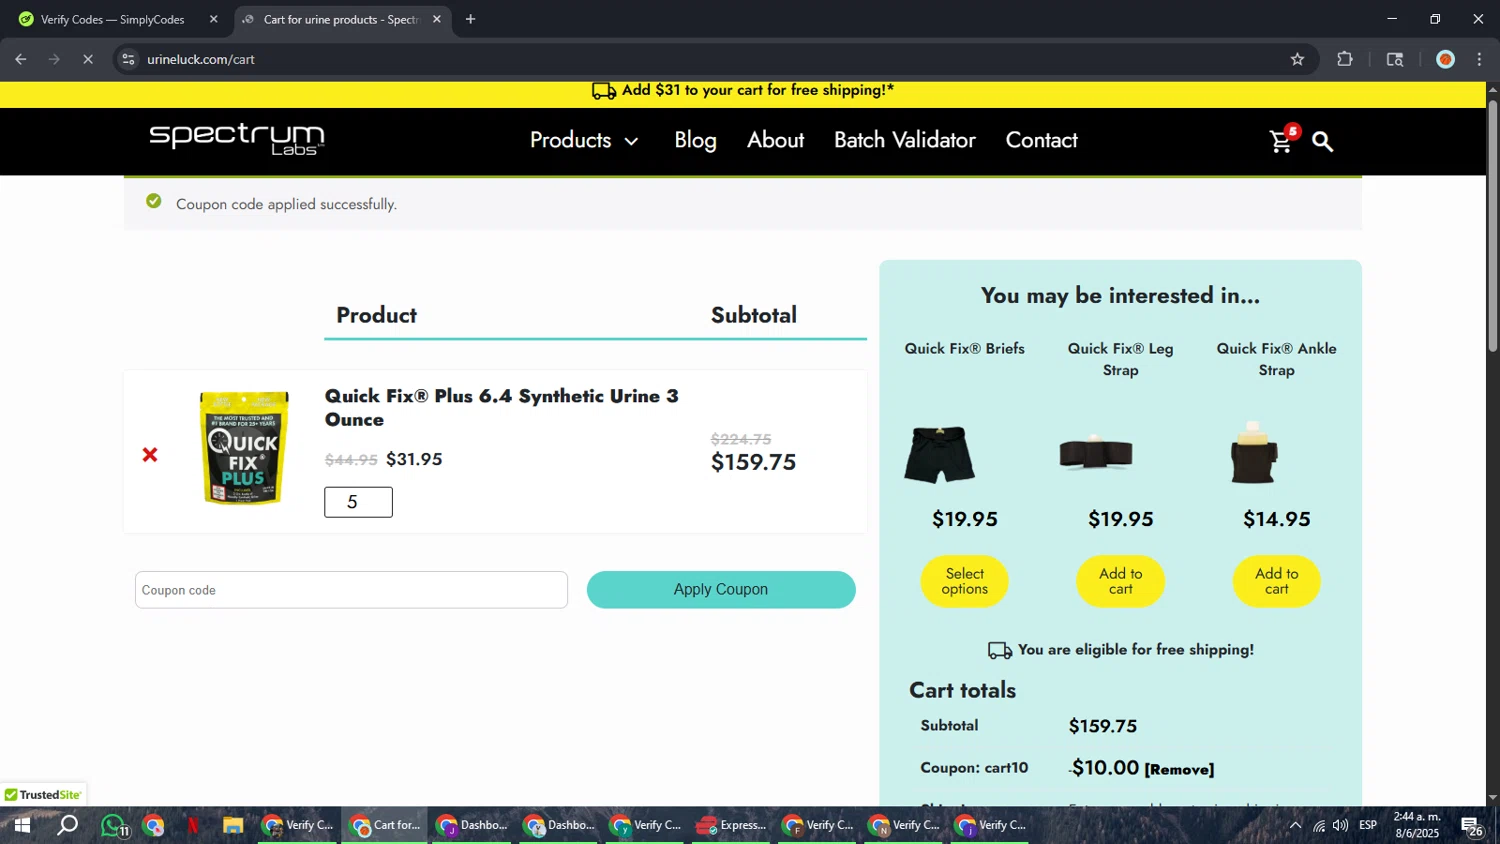Click the Spectrum Labs logo
Image resolution: width=1500 pixels, height=844 pixels.
pyautogui.click(x=237, y=139)
